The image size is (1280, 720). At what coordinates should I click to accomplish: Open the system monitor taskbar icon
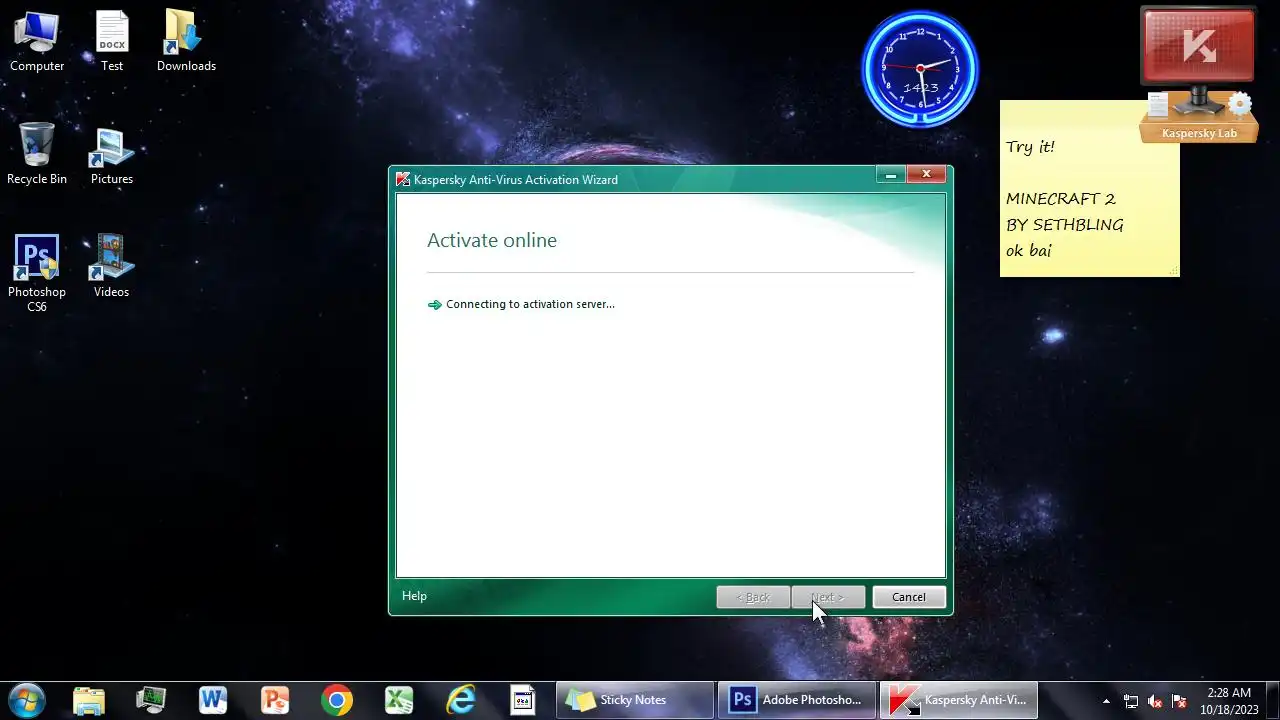pyautogui.click(x=151, y=700)
